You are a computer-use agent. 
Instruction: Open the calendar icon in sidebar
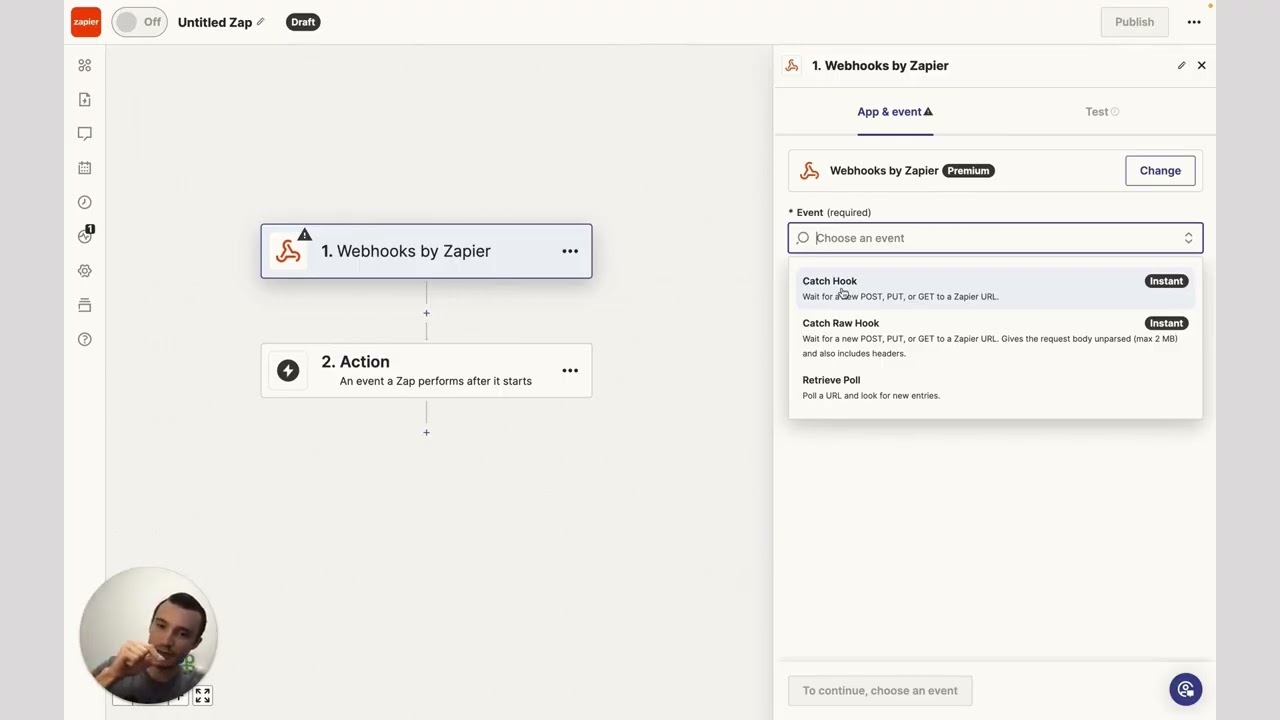click(85, 168)
